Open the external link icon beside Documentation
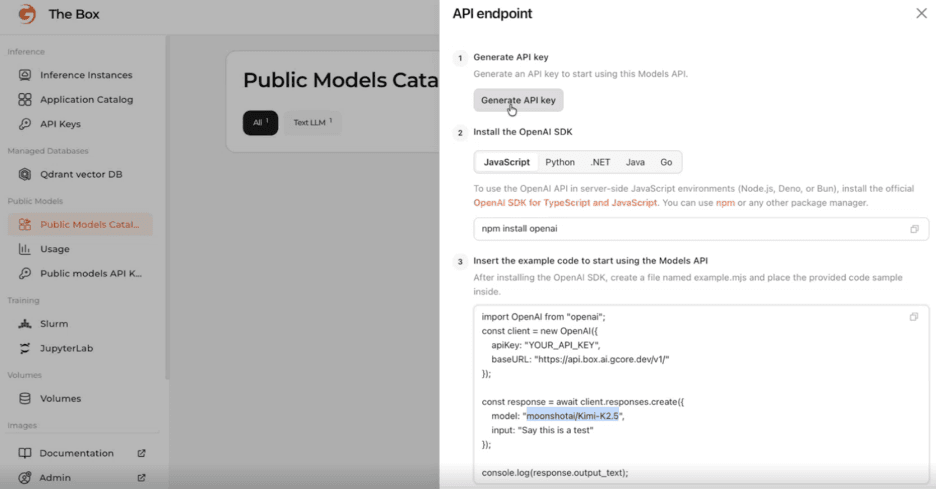This screenshot has height=490, width=936. [141, 453]
